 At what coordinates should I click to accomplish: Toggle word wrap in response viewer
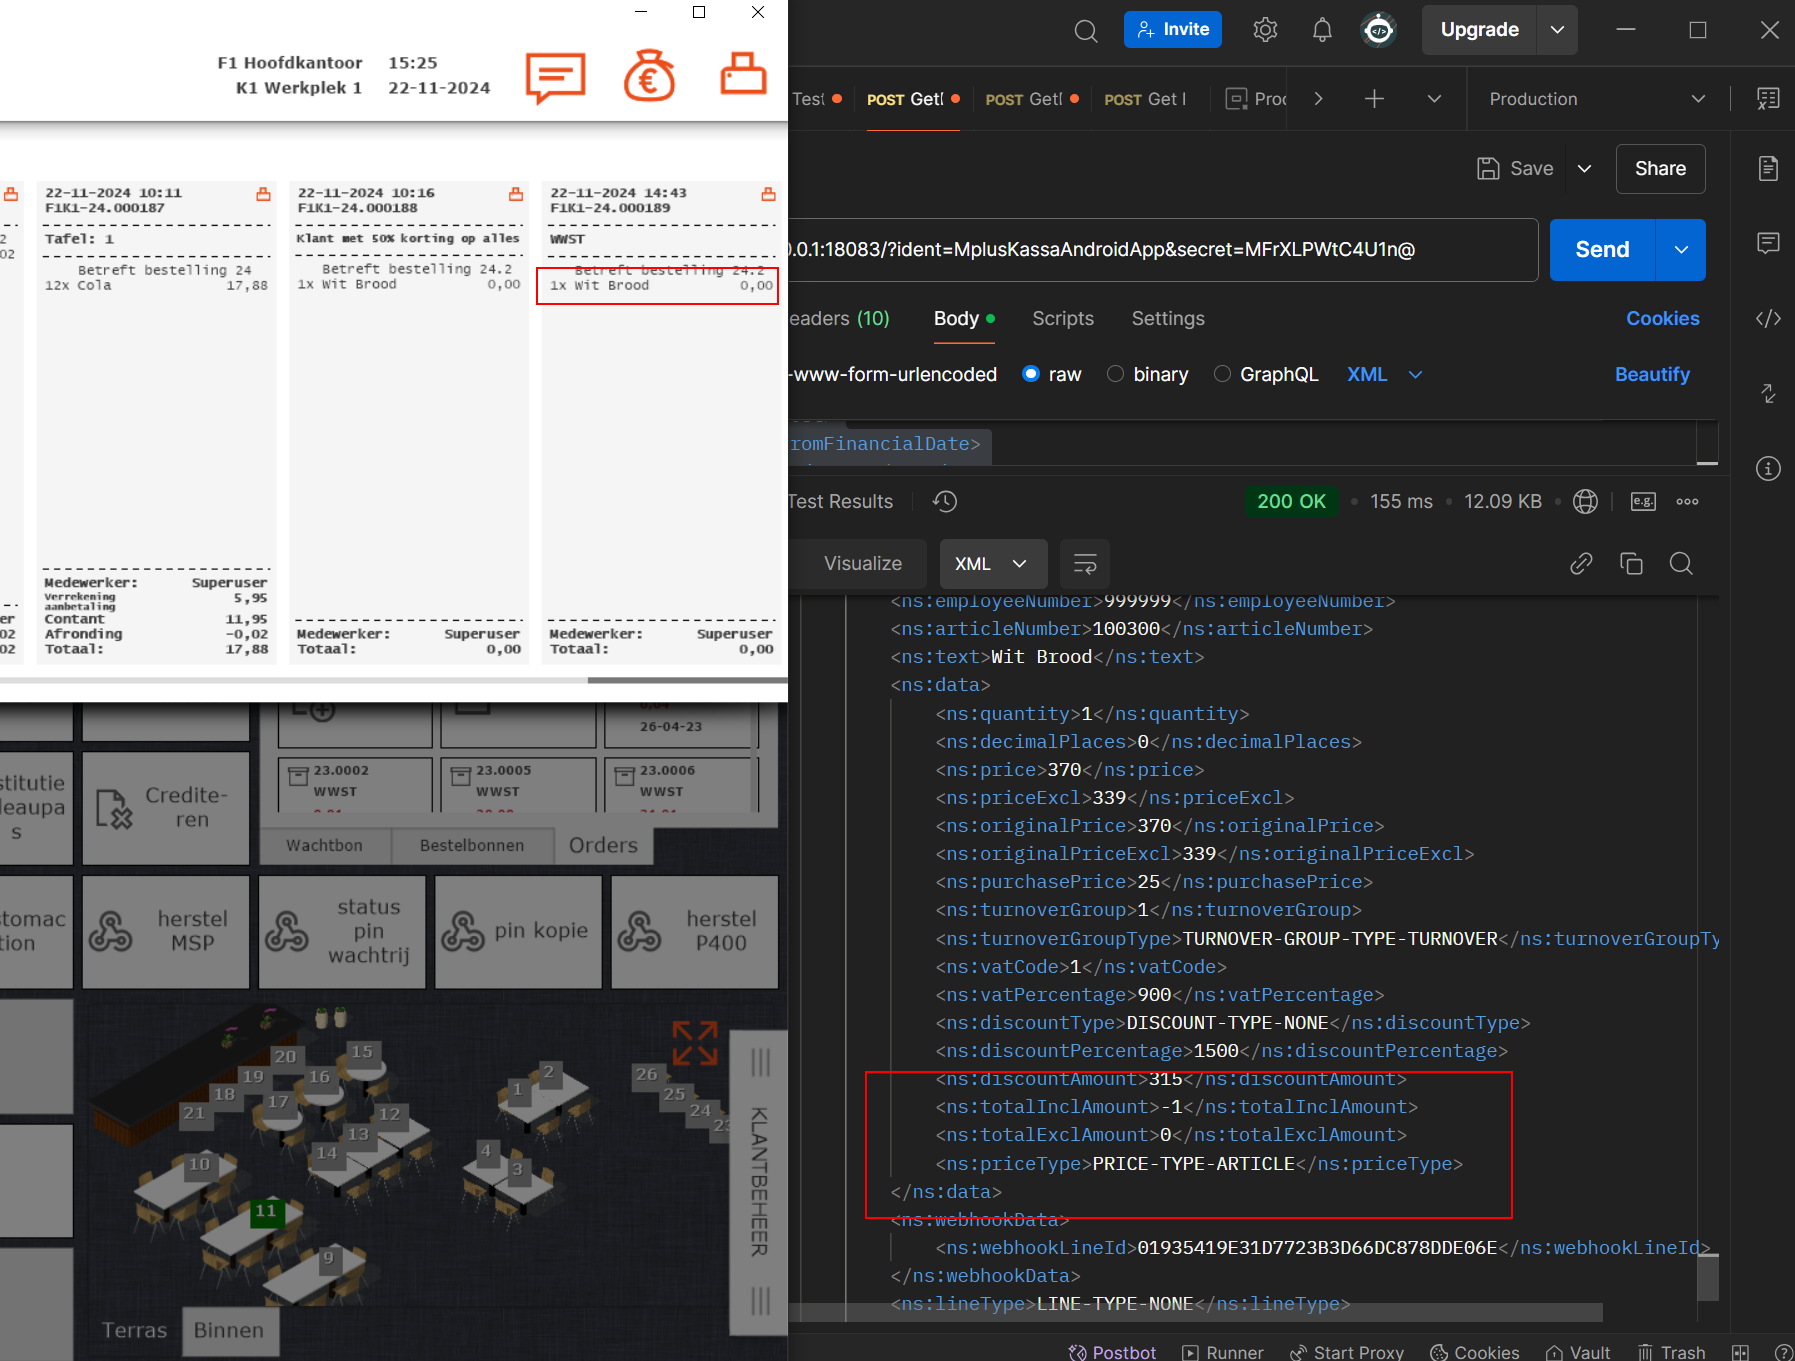point(1085,564)
